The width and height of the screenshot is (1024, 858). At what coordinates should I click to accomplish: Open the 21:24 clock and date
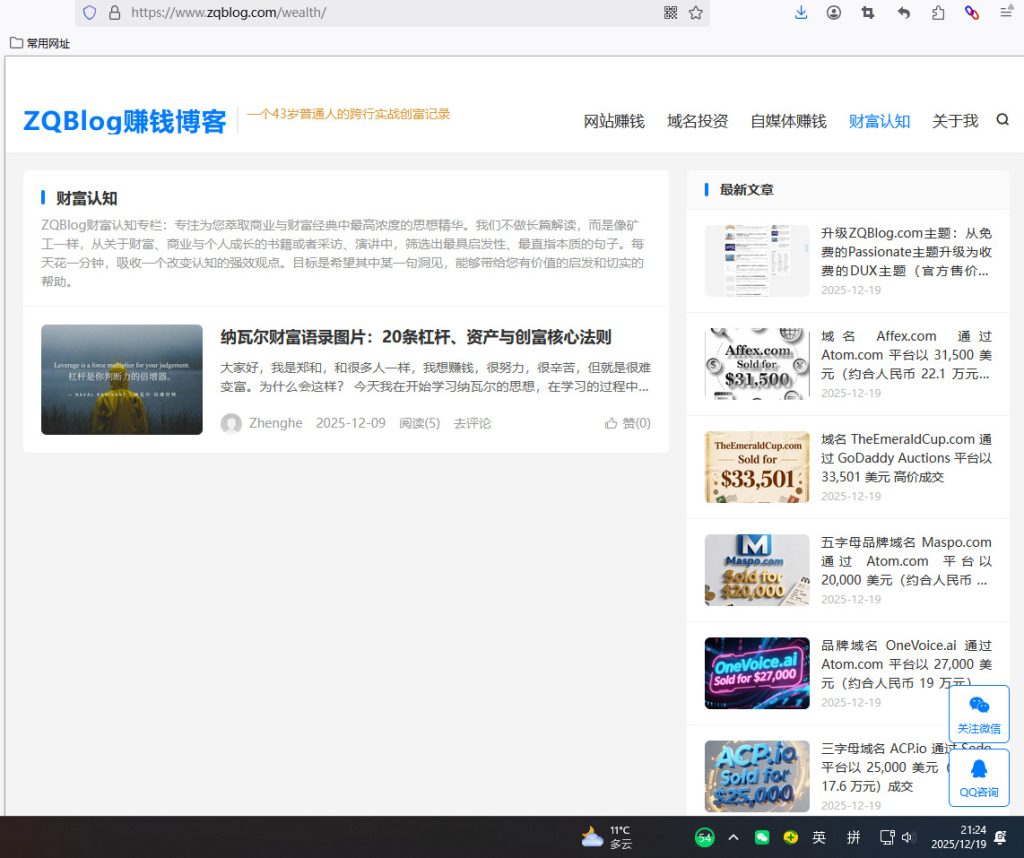pos(959,837)
